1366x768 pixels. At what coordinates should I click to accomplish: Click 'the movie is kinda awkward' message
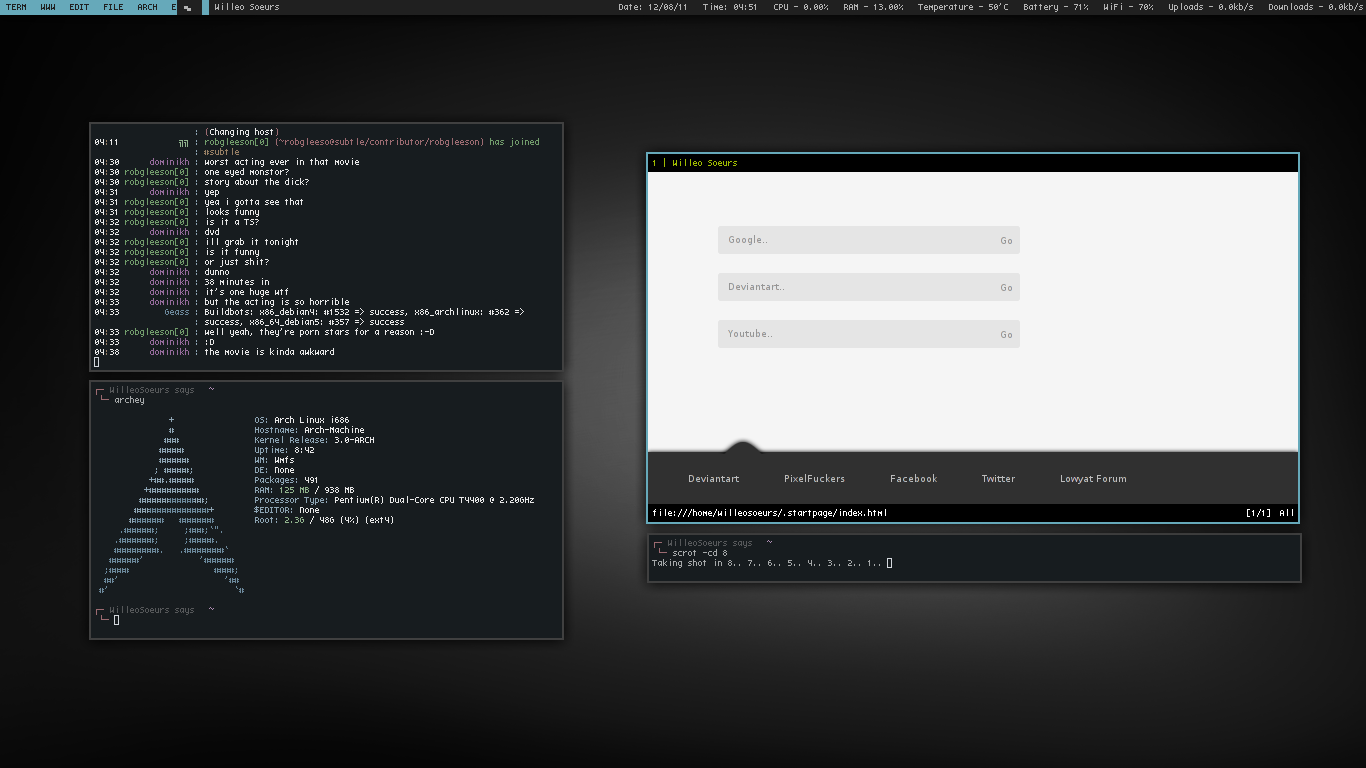[269, 352]
